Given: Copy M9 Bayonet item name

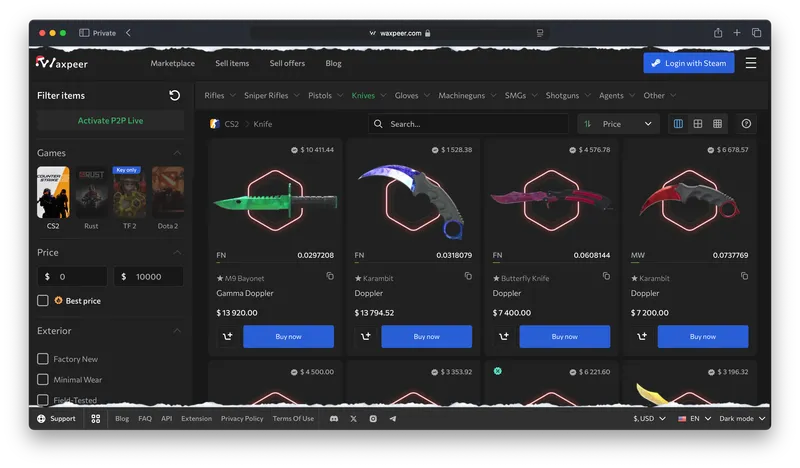Looking at the screenshot, I should (x=330, y=276).
